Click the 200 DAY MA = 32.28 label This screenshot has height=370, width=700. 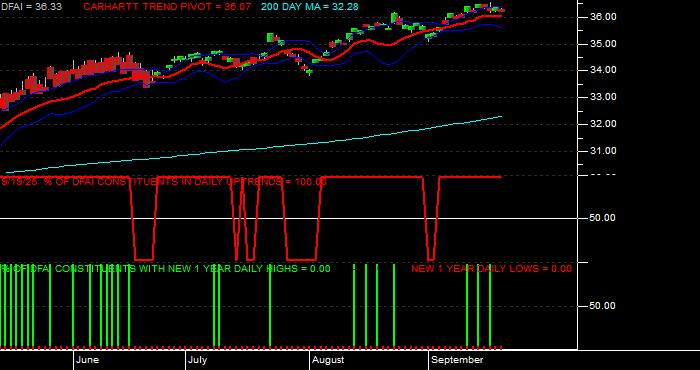tap(309, 7)
